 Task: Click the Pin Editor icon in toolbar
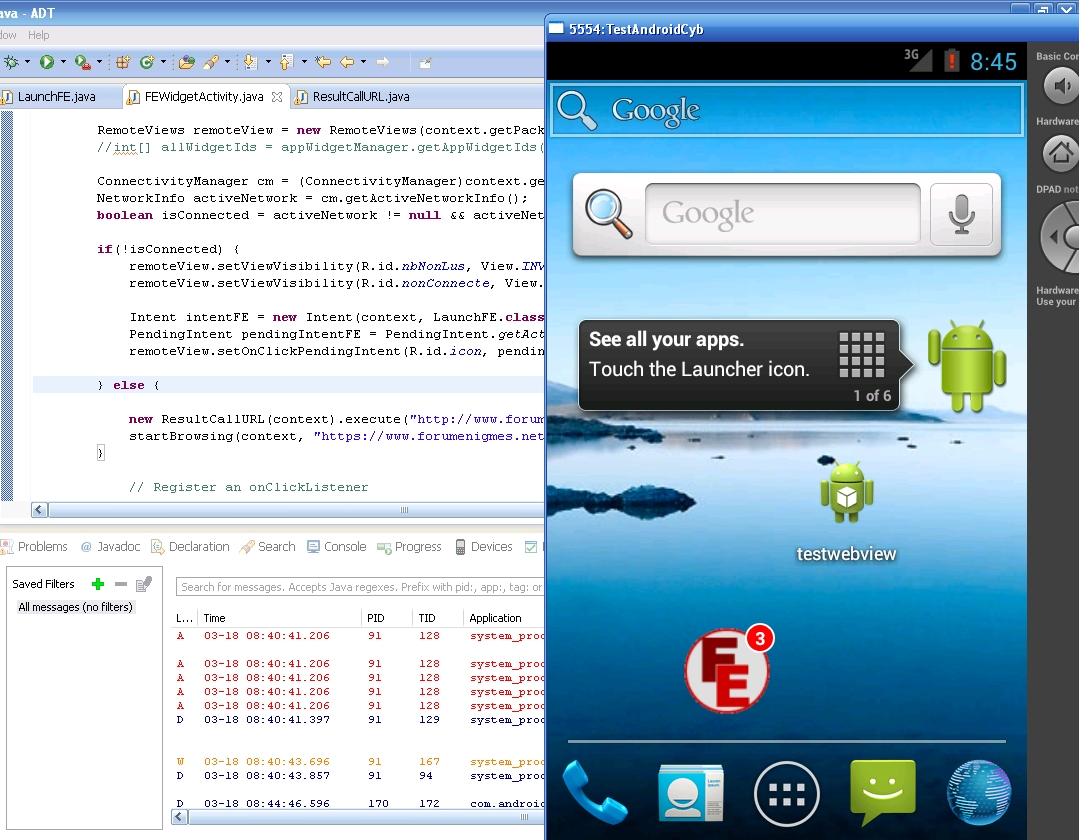pos(425,63)
